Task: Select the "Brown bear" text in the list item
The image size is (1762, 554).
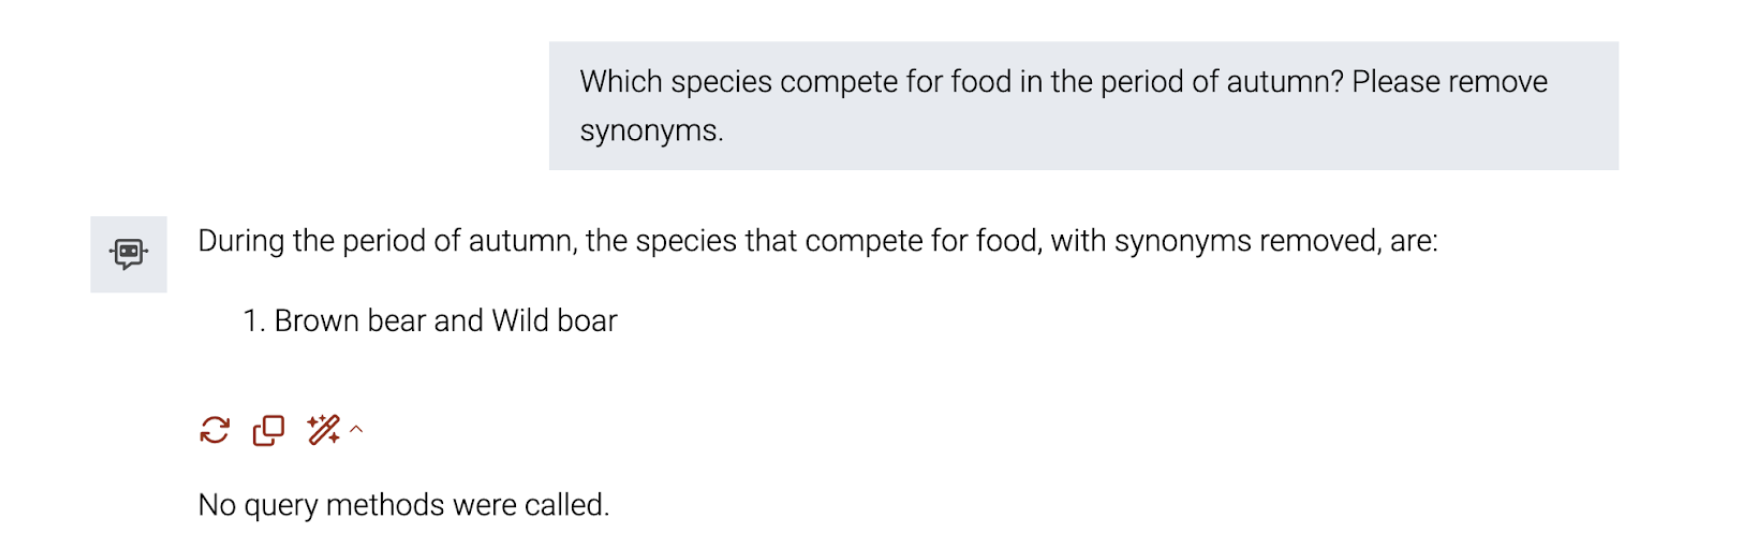Action: coord(350,321)
